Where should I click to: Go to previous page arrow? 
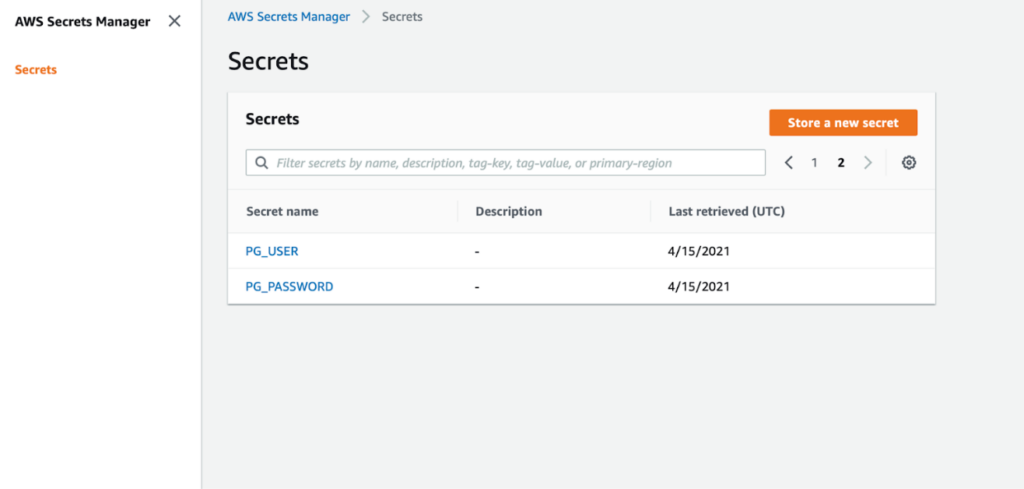(788, 163)
